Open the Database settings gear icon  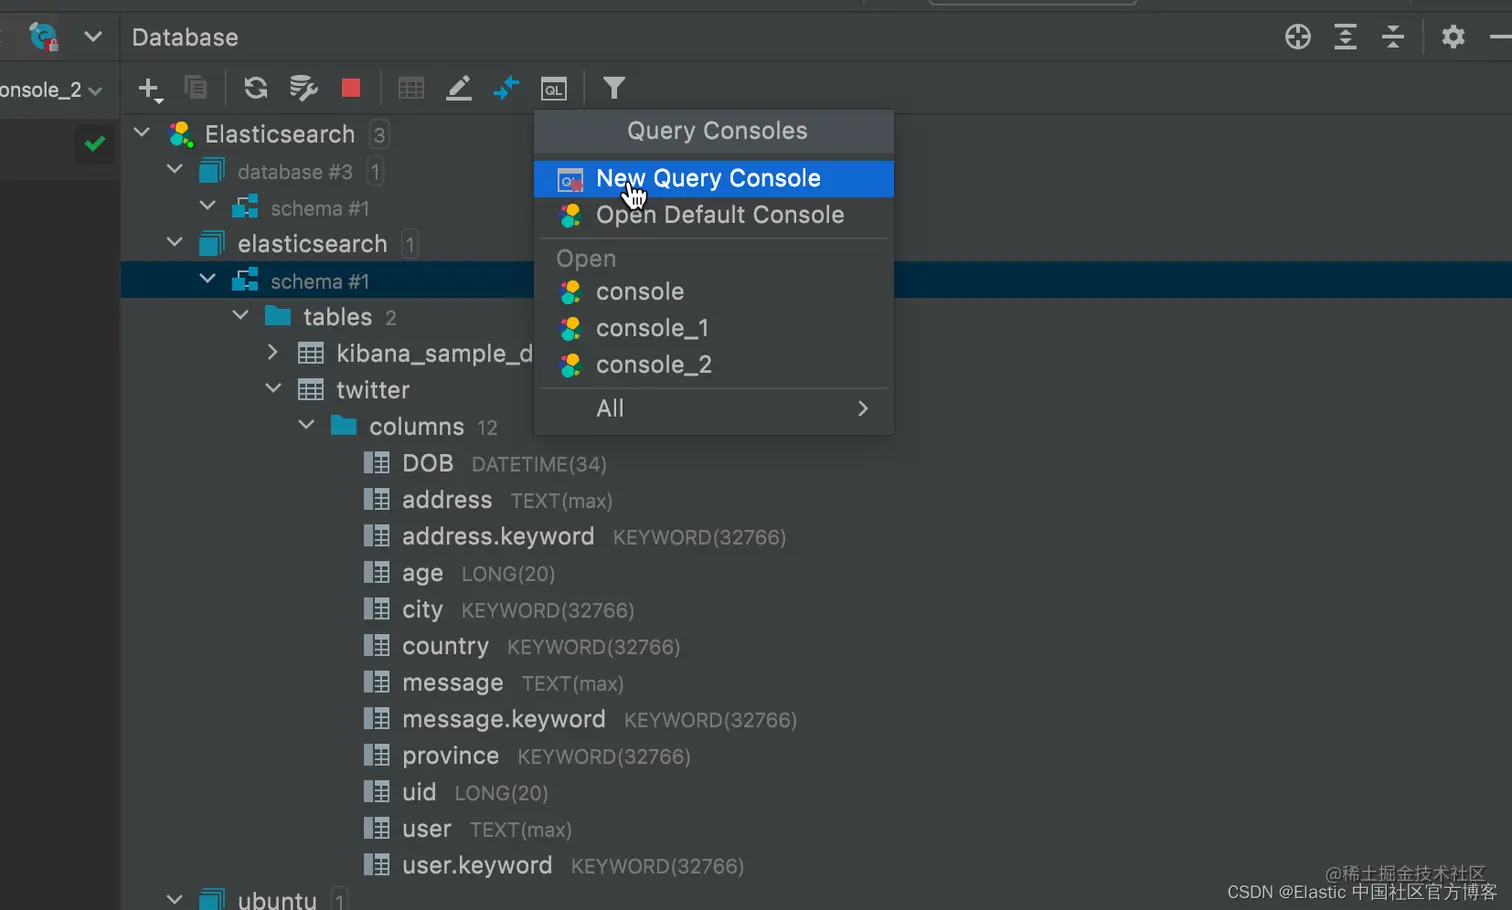1452,36
